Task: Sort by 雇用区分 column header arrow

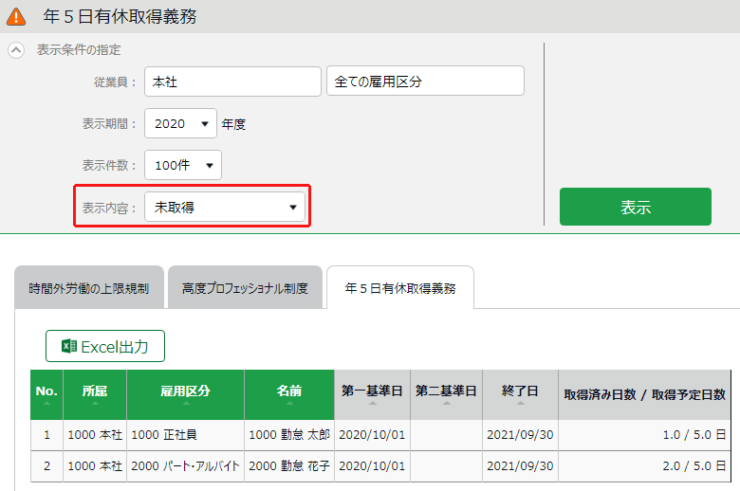Action: (x=185, y=403)
